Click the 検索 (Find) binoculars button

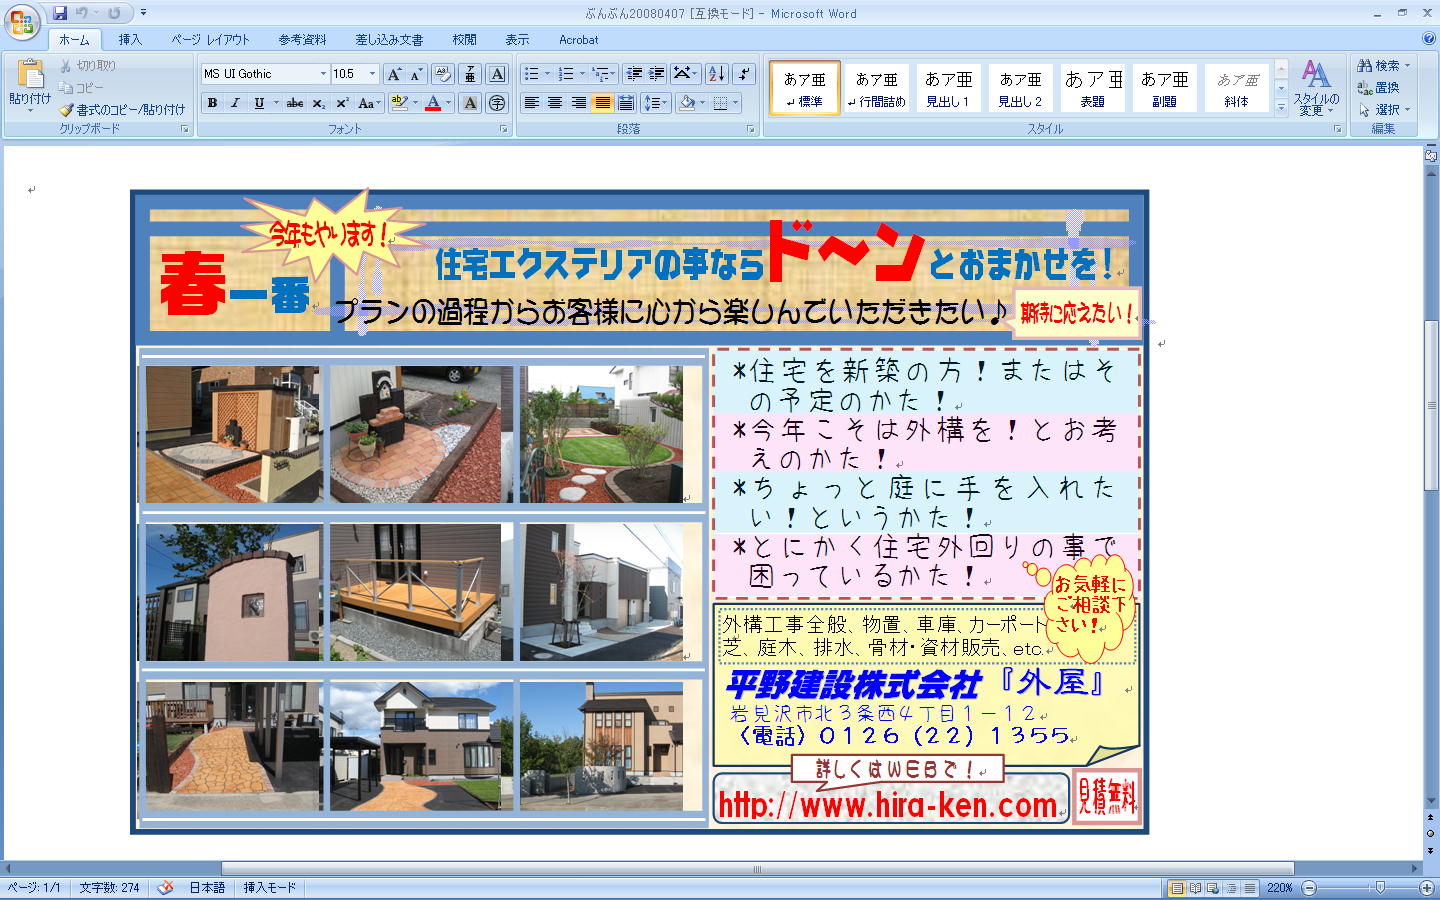pos(1383,65)
